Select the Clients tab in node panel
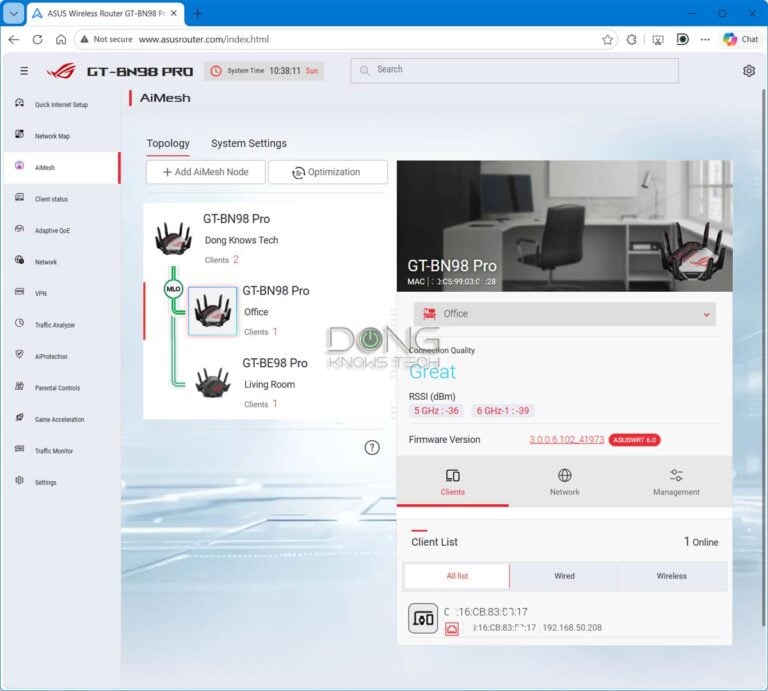768x691 pixels. point(453,482)
